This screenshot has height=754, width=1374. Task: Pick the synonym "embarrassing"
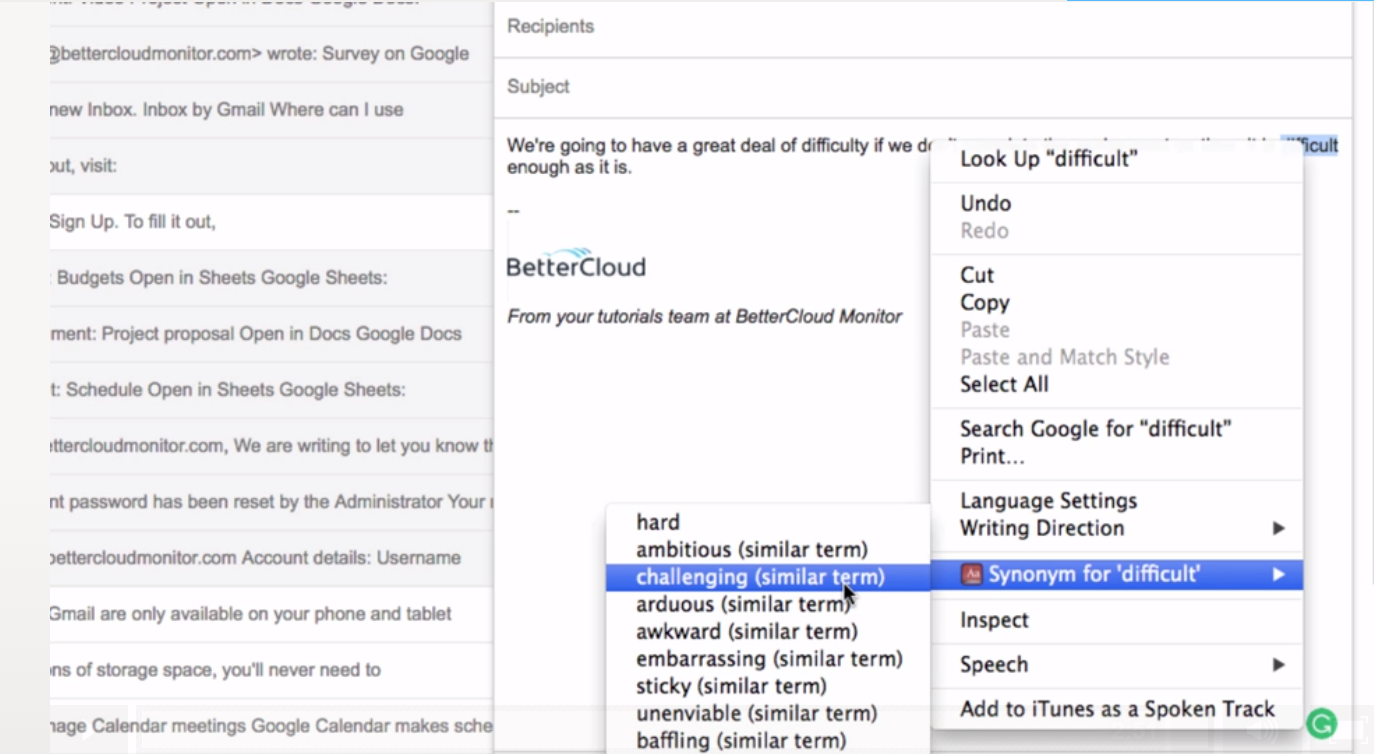[x=768, y=659]
